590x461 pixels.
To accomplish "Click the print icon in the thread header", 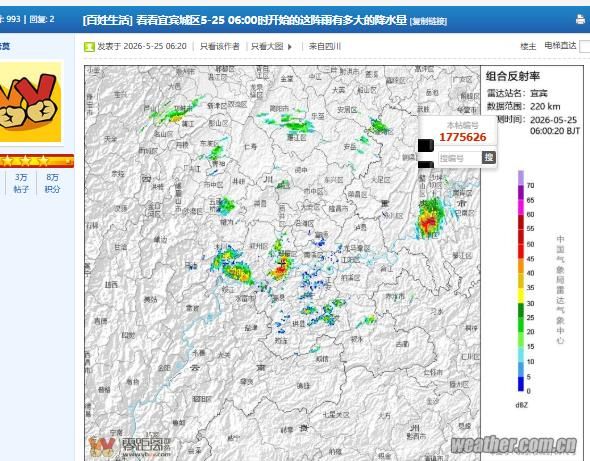I will click(582, 19).
